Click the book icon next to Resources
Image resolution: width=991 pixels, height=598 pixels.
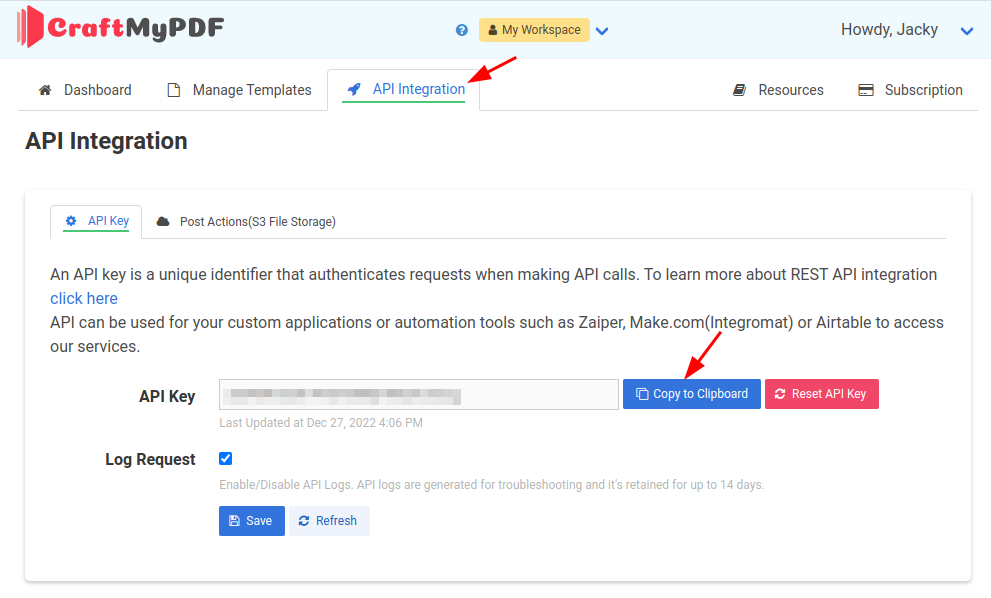pos(740,90)
